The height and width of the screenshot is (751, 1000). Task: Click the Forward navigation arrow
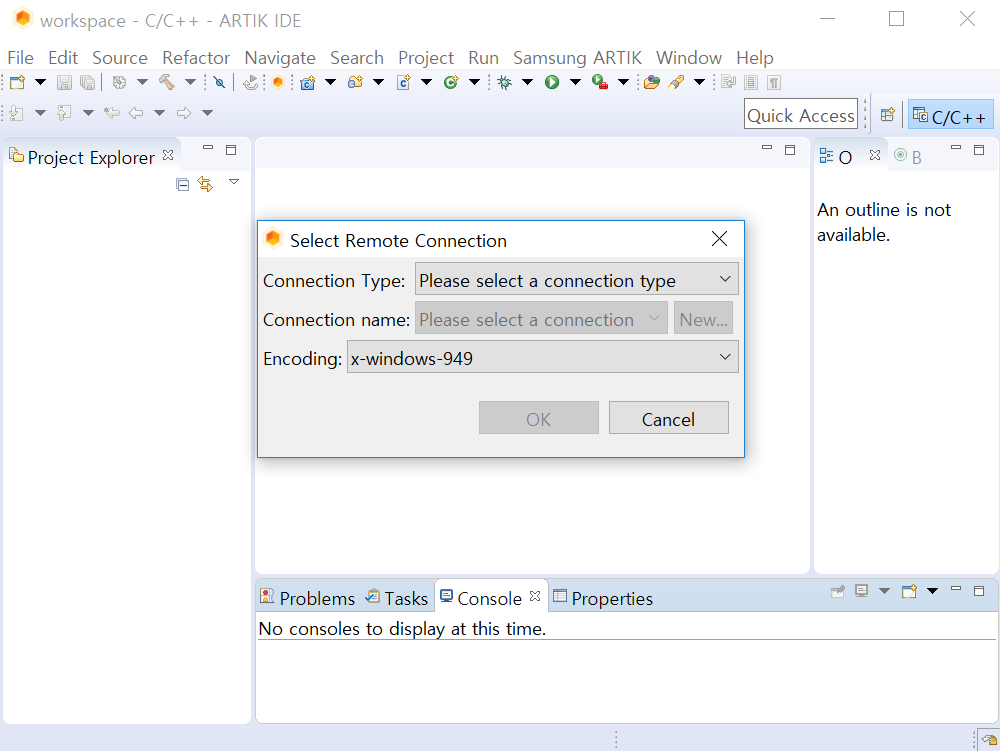click(184, 113)
